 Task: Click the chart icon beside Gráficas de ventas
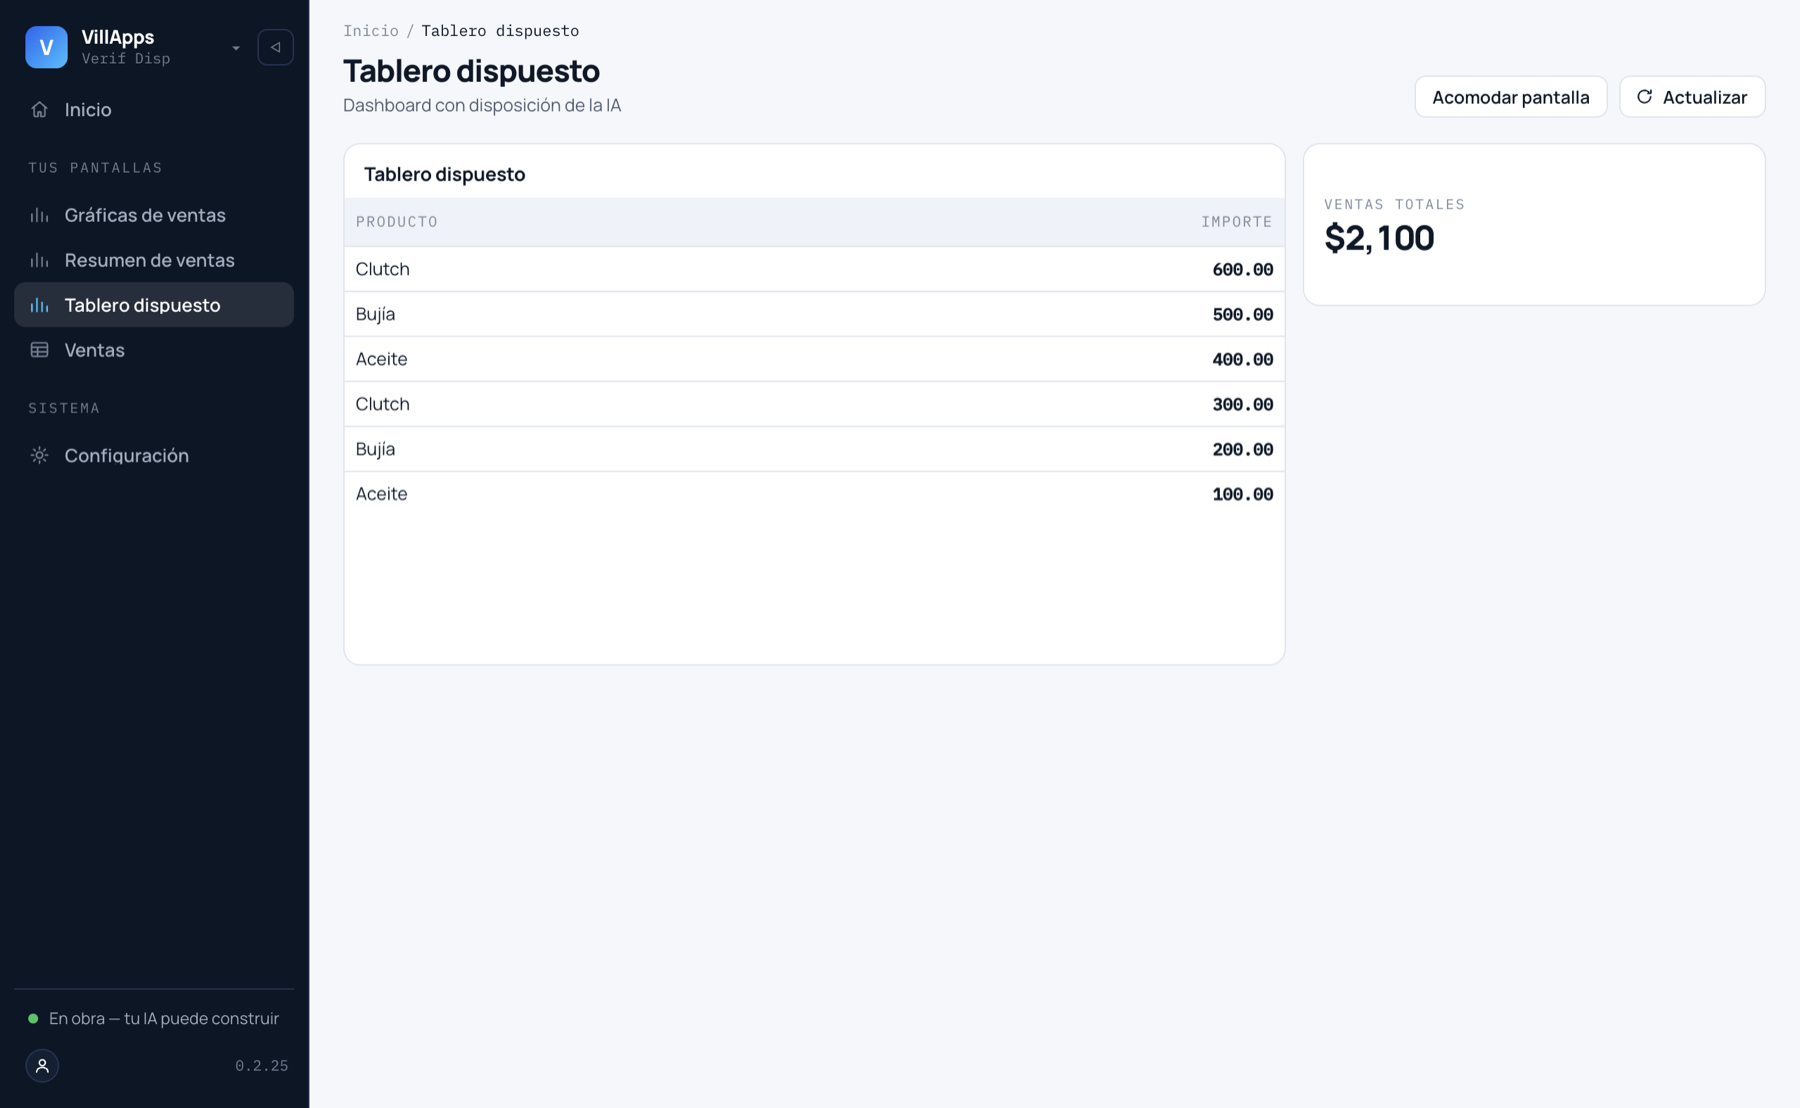coord(39,215)
